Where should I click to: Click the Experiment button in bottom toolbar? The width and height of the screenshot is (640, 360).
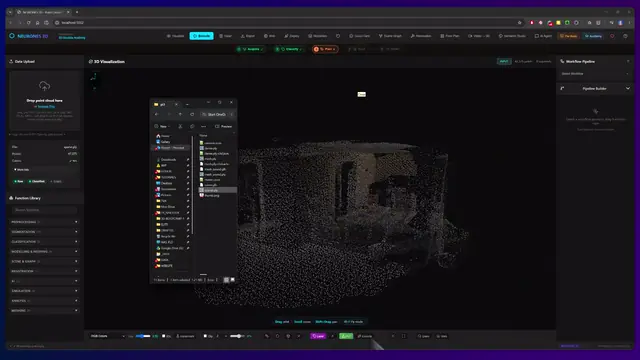click(x=185, y=336)
